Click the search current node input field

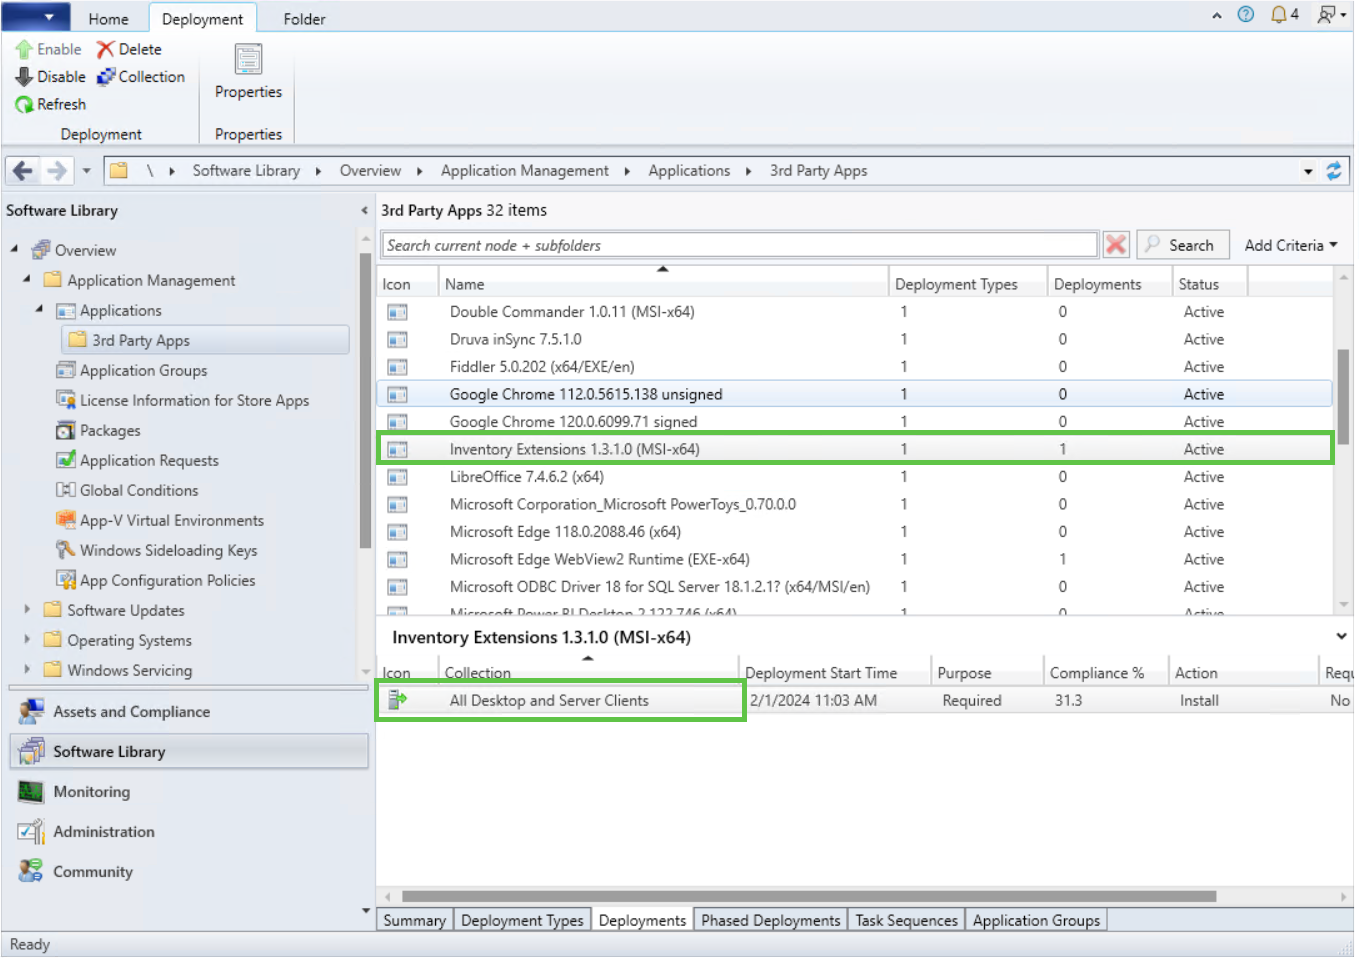coord(738,245)
